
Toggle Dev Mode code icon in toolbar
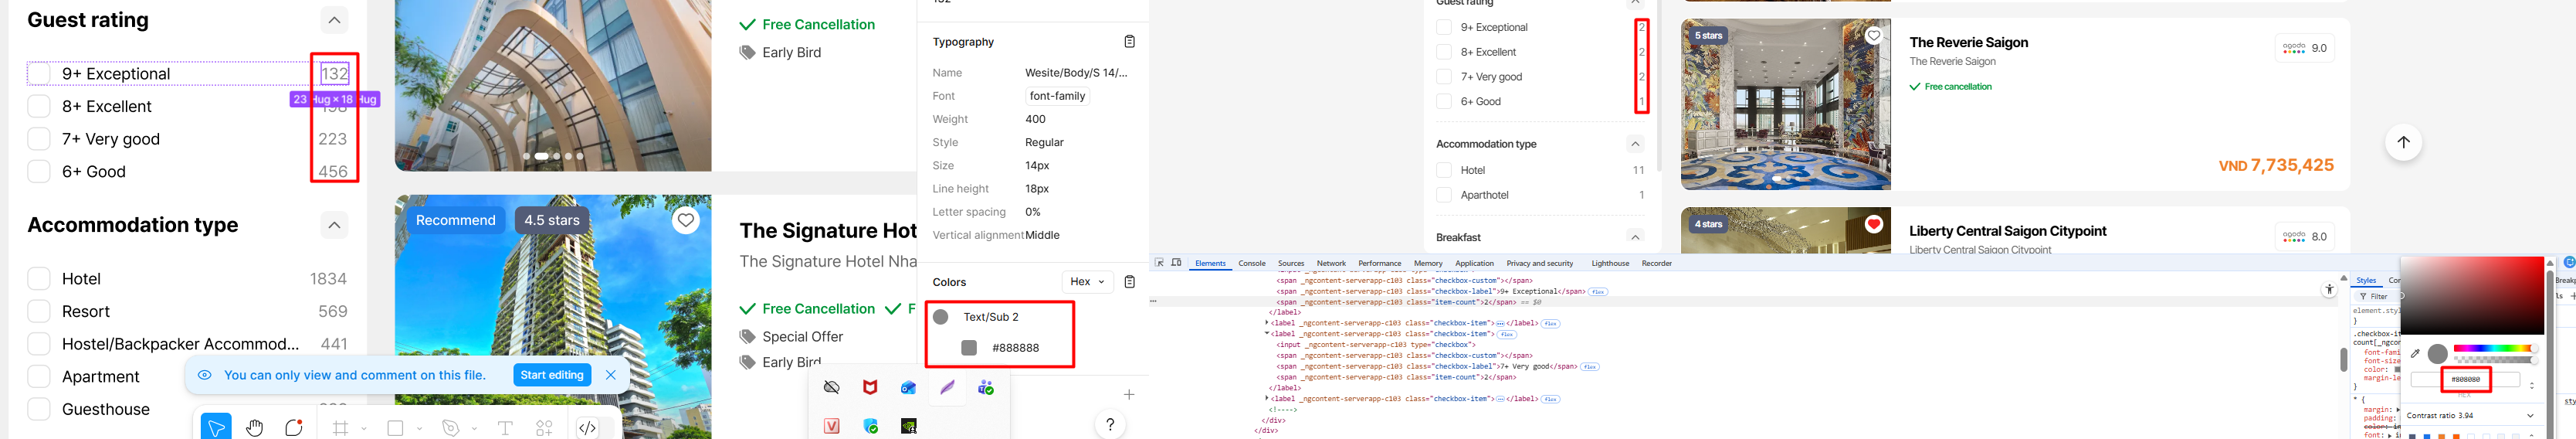(588, 427)
